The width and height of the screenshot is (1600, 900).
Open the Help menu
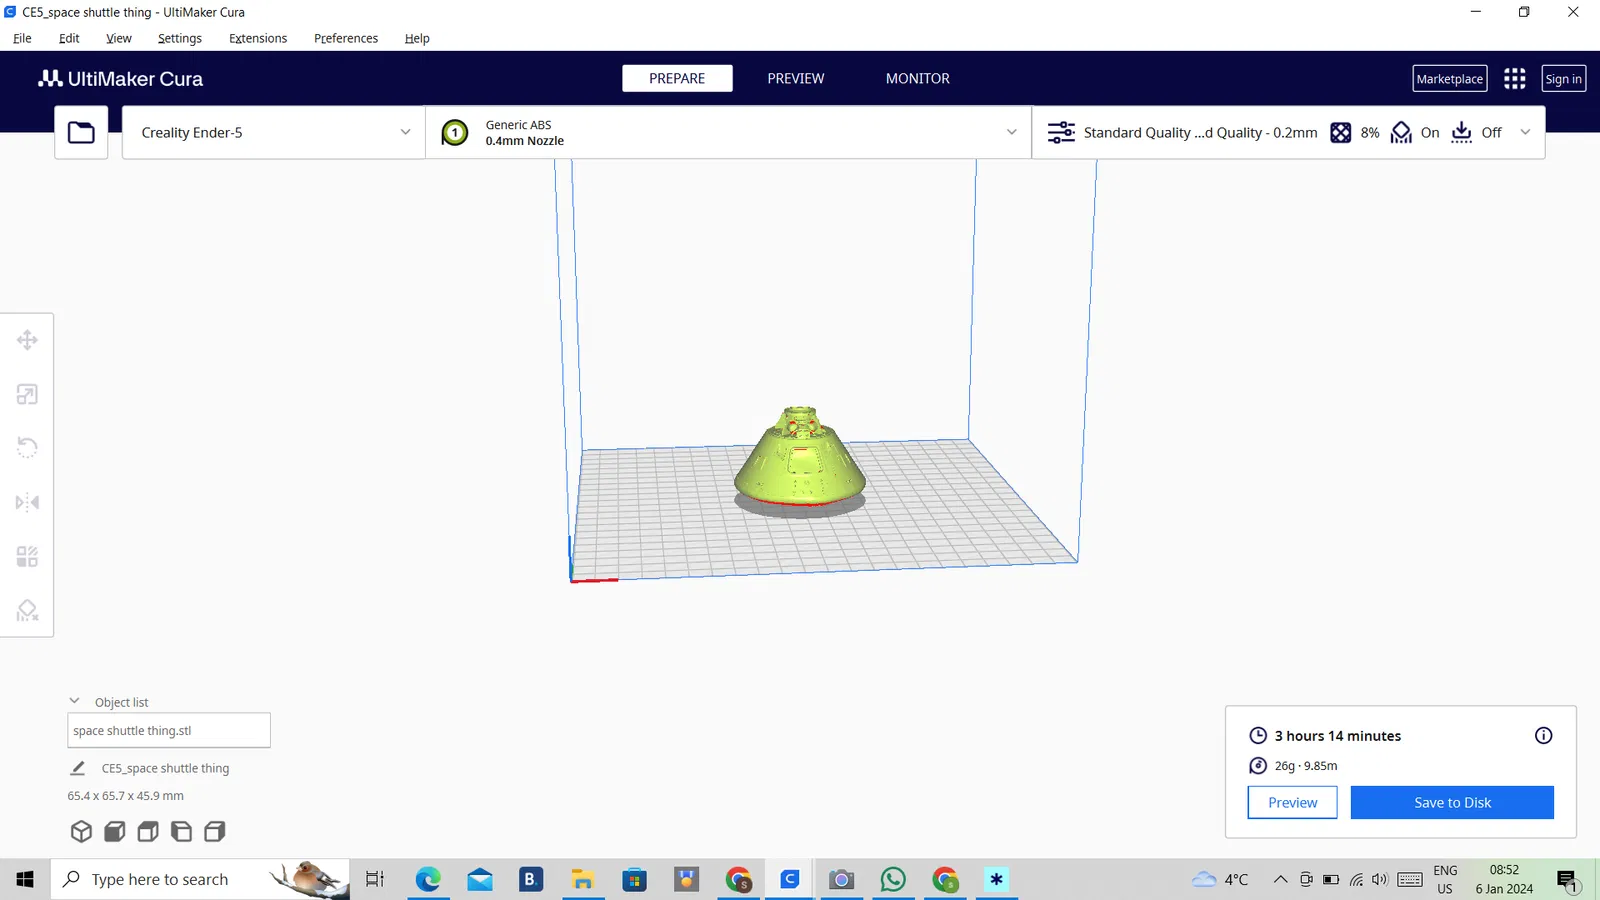coord(417,38)
